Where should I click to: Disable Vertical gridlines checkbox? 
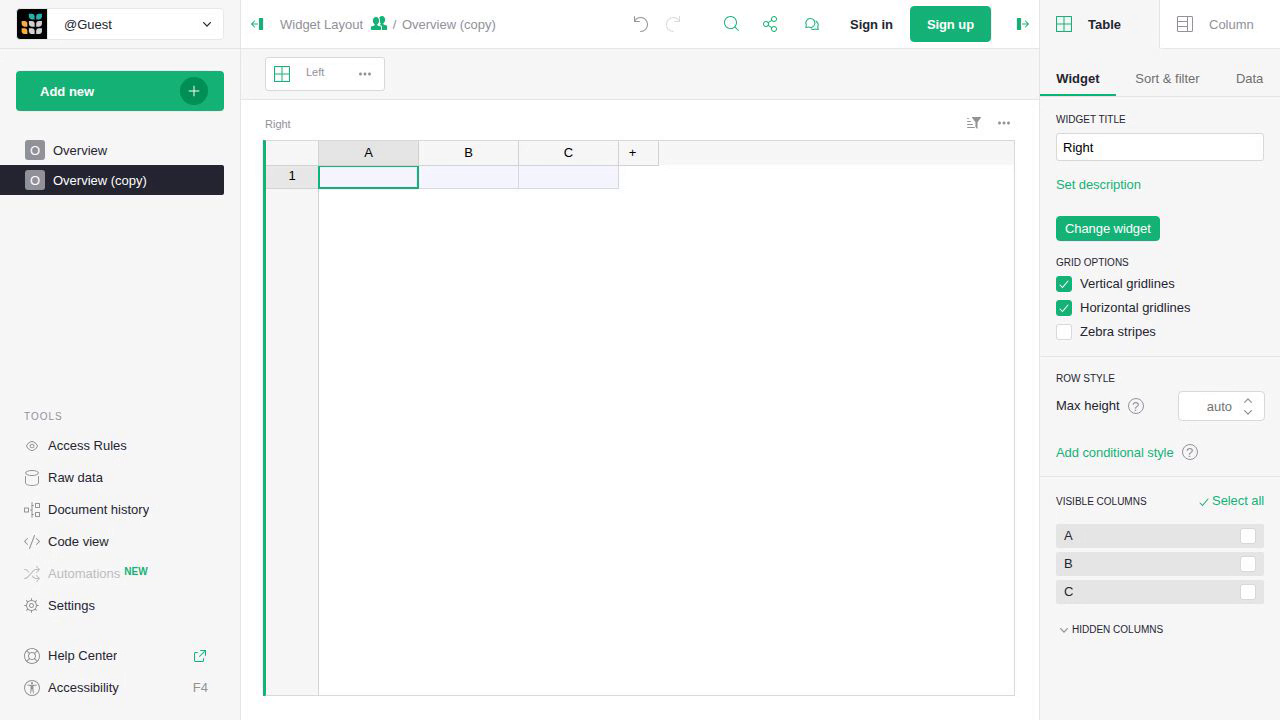coord(1064,284)
